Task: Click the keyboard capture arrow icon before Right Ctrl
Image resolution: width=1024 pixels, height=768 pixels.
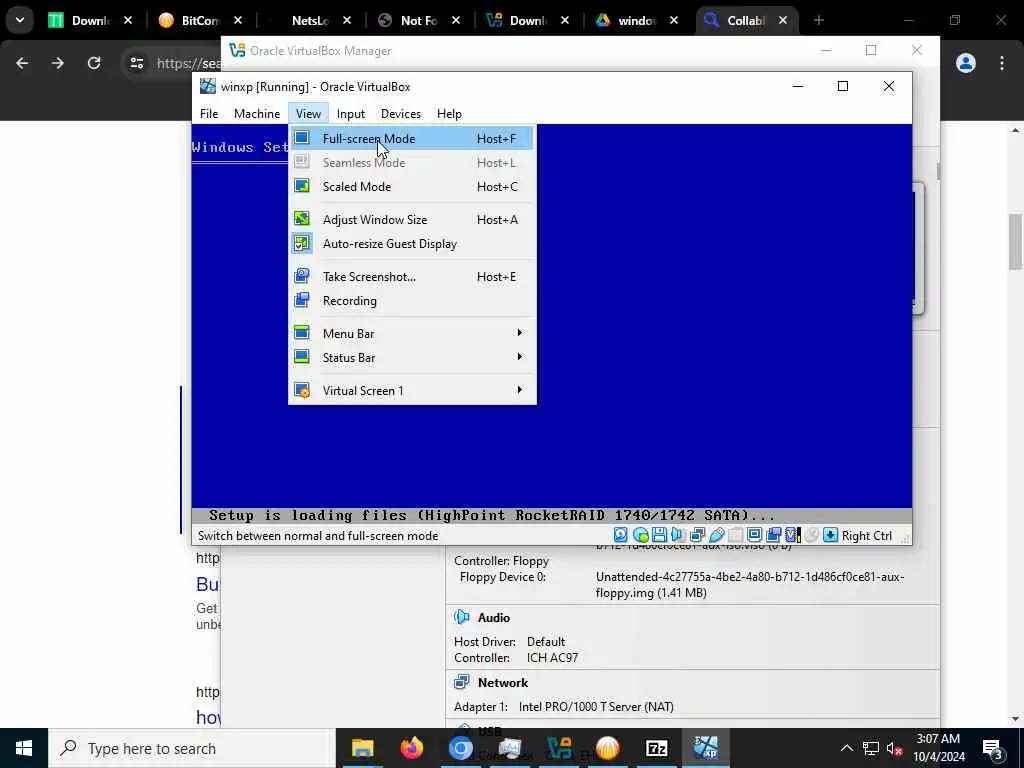Action: click(x=830, y=536)
